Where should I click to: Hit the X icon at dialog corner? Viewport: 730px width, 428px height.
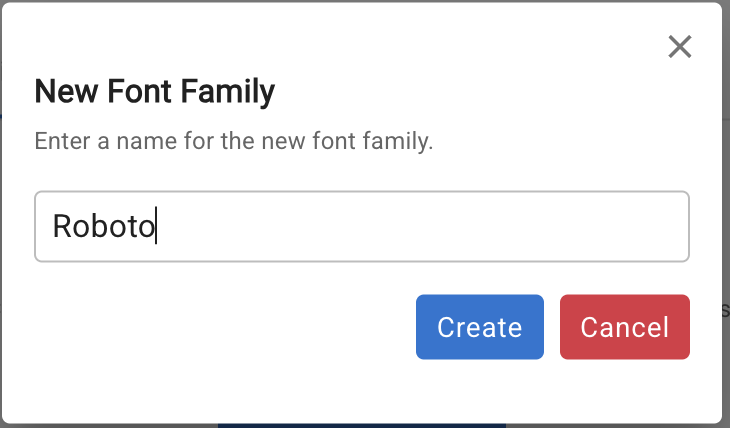coord(680,46)
